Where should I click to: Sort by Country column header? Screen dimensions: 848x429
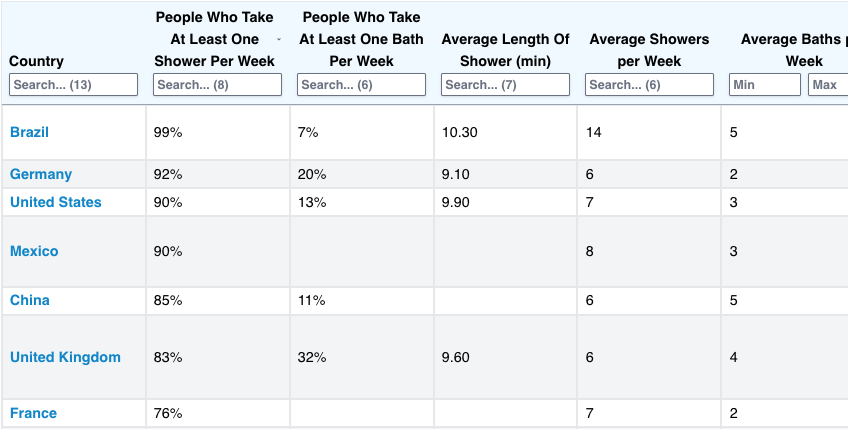pos(36,61)
